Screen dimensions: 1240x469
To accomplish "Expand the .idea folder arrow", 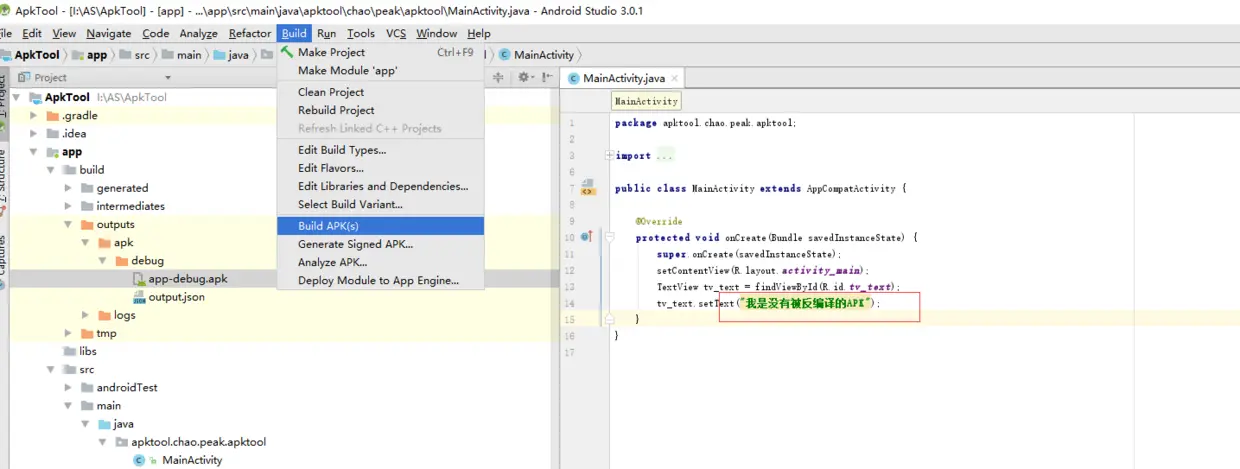I will (34, 133).
